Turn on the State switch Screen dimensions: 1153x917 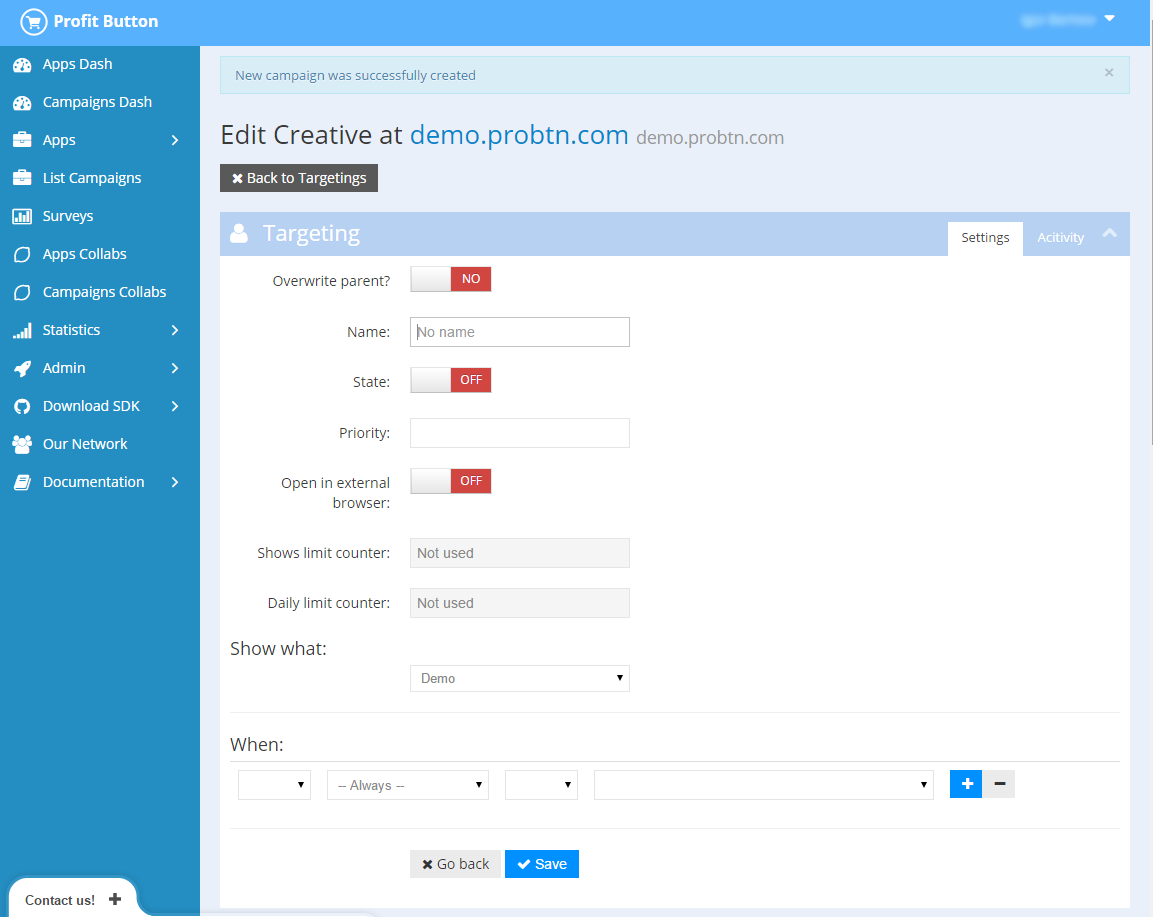point(451,380)
